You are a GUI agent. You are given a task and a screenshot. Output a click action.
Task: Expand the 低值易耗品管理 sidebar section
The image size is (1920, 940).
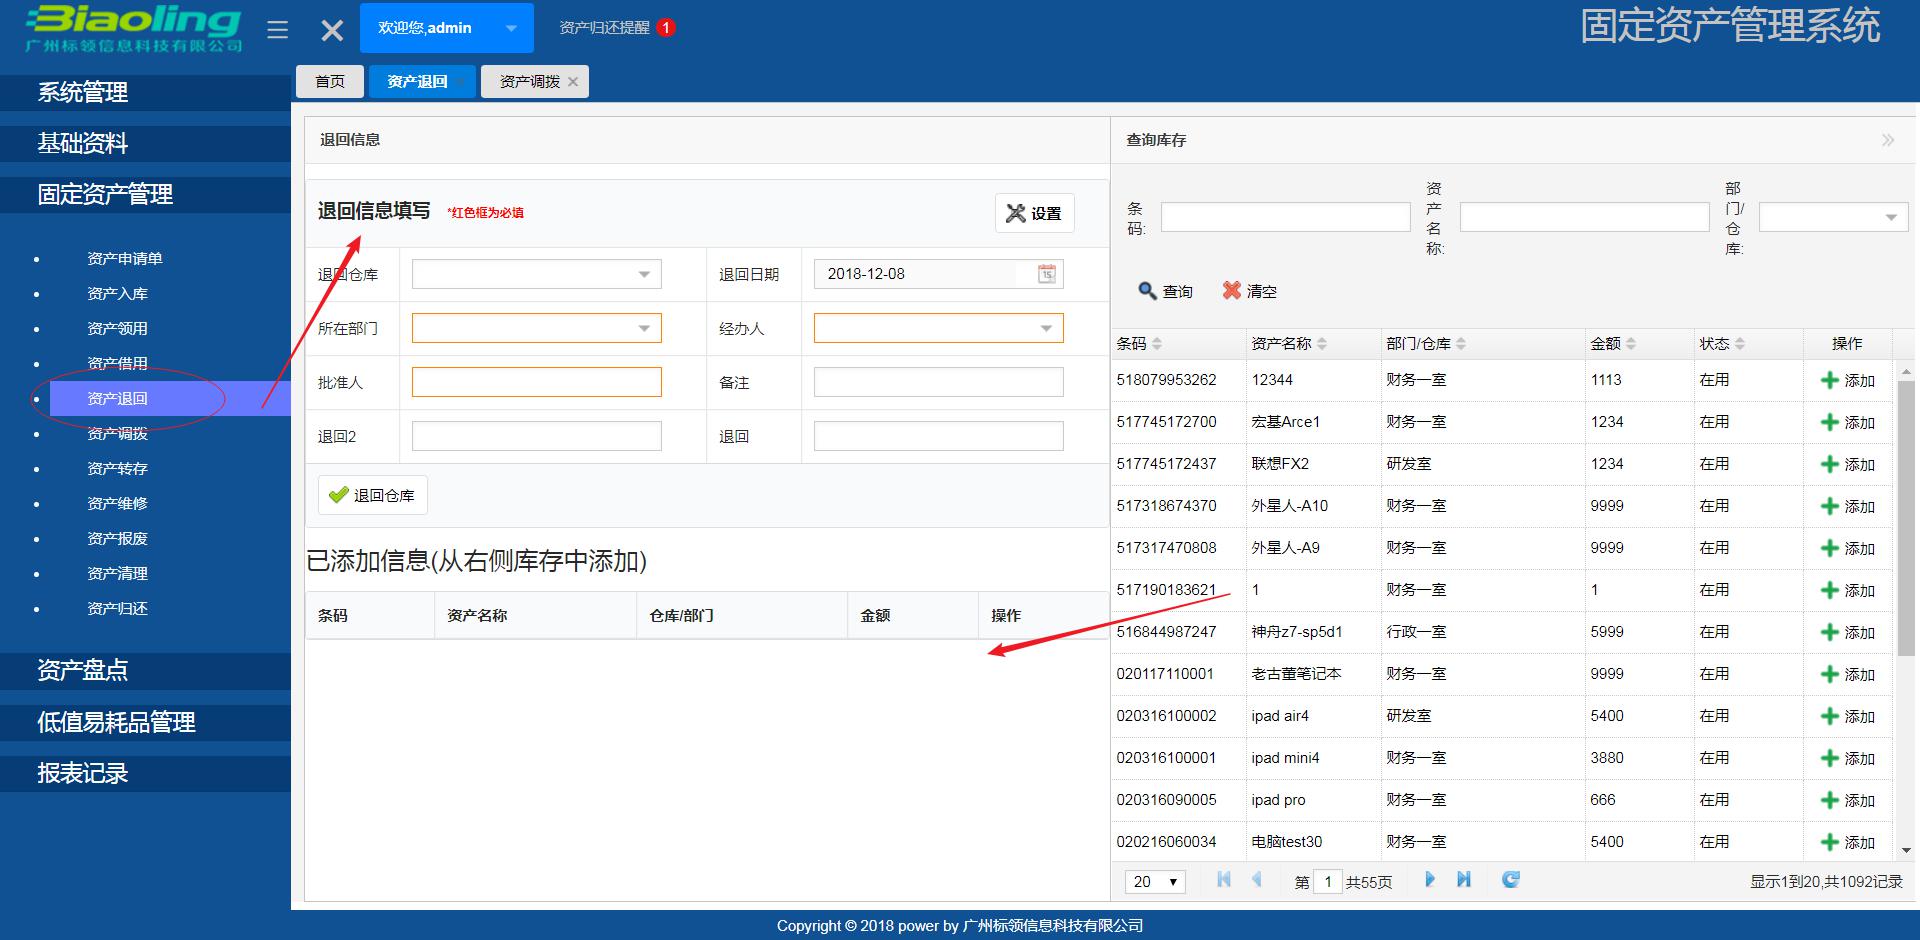[x=116, y=722]
